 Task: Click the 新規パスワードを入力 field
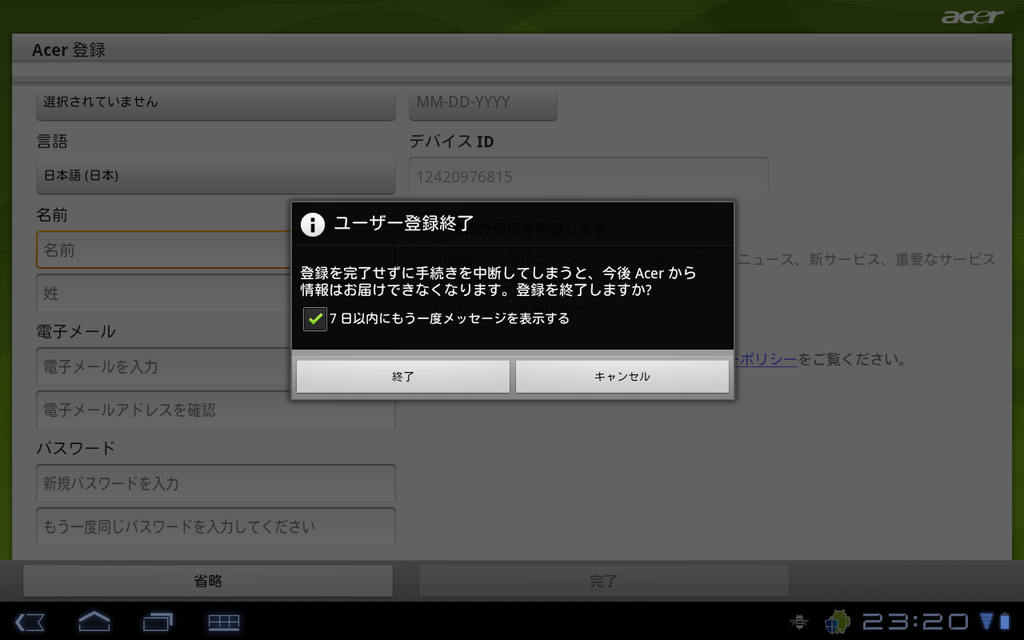tap(216, 484)
